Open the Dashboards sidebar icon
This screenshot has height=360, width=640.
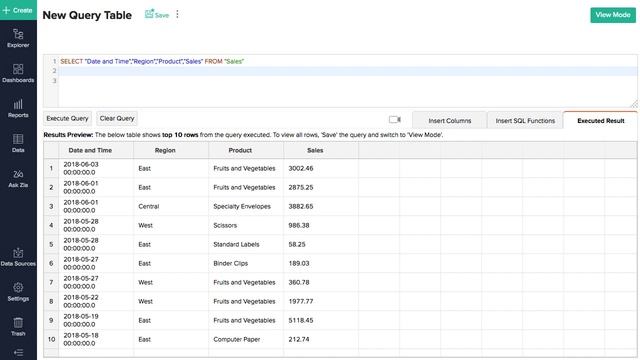[x=18, y=73]
